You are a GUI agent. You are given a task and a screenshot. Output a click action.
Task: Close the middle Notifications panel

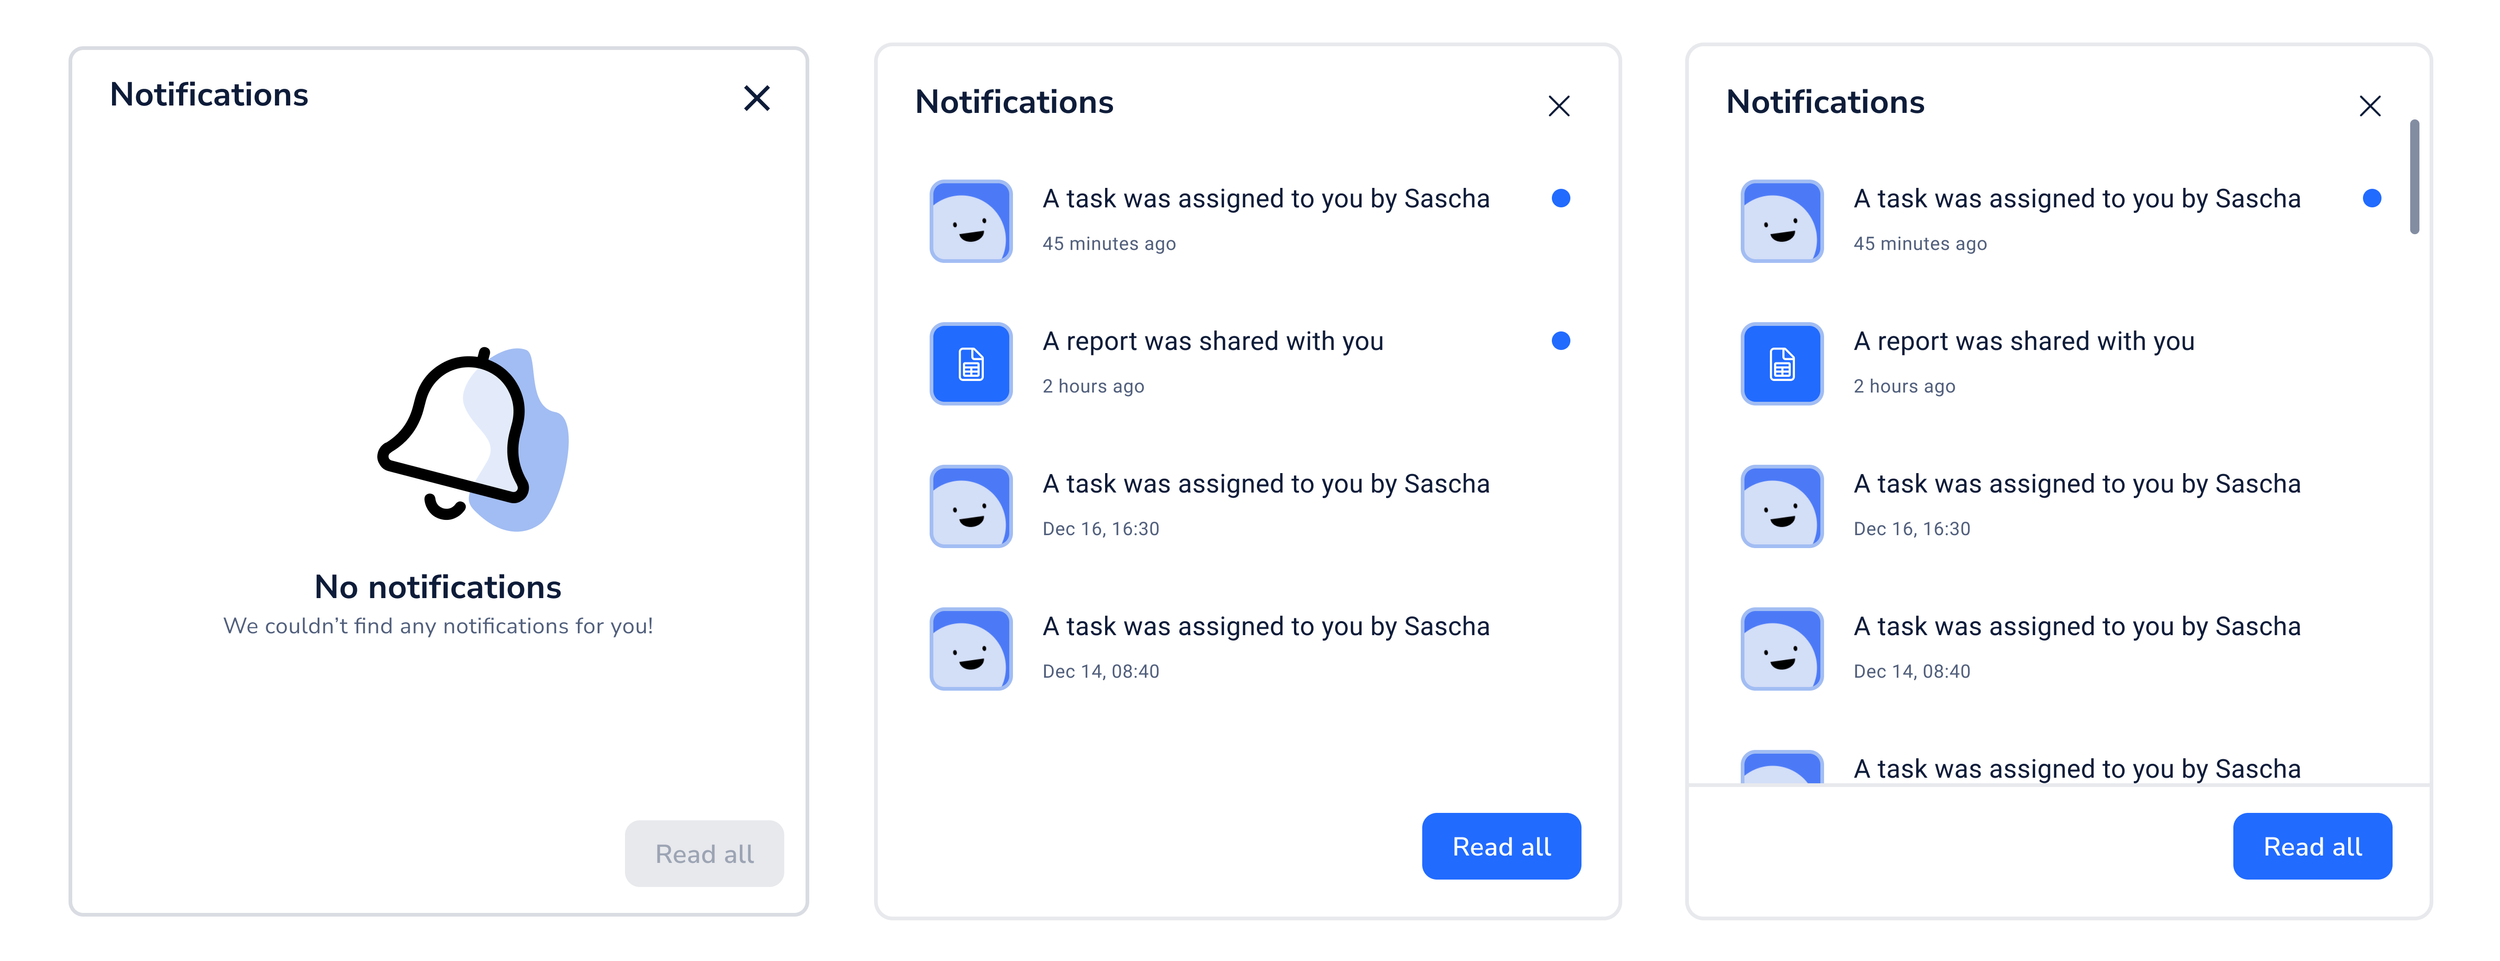[x=1559, y=106]
